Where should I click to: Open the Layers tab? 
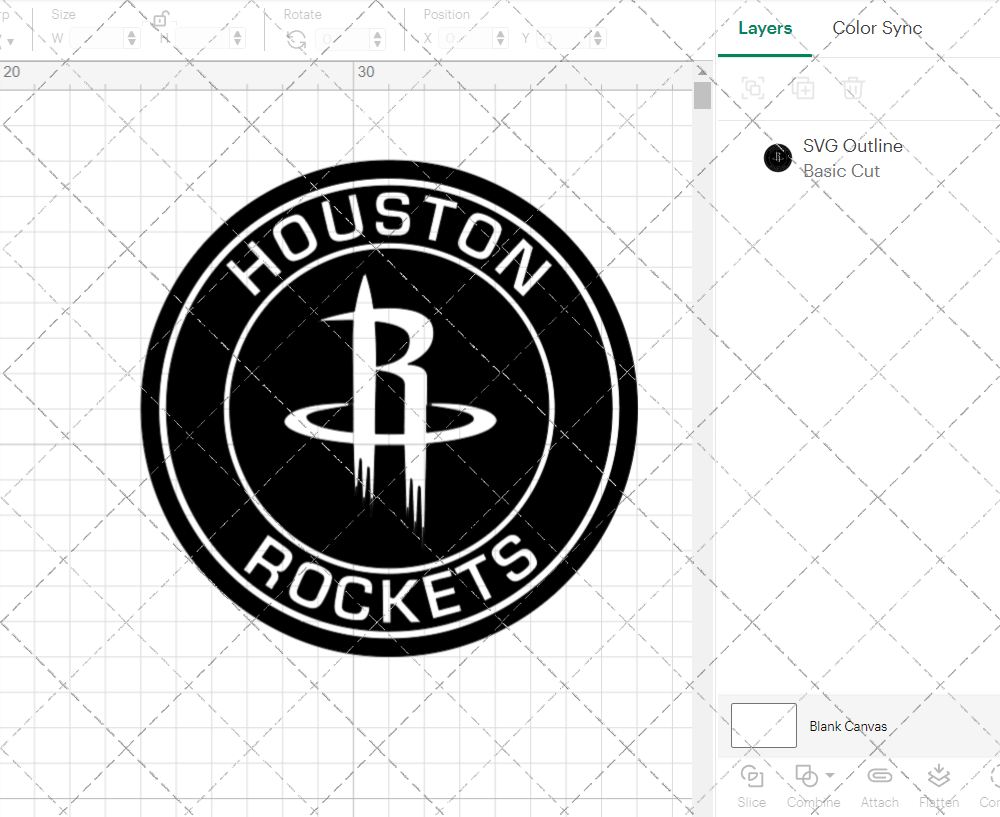pyautogui.click(x=764, y=28)
